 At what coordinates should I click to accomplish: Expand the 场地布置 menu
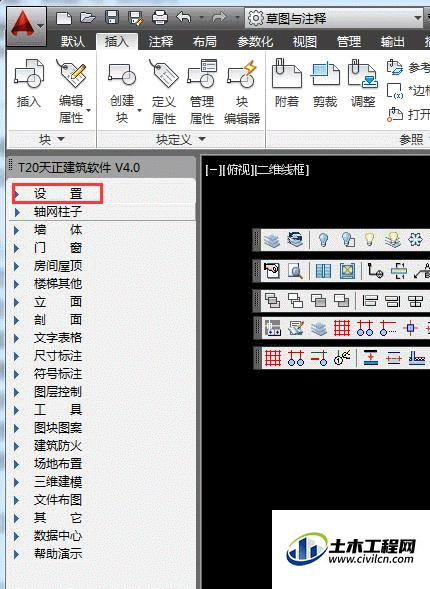tap(57, 464)
